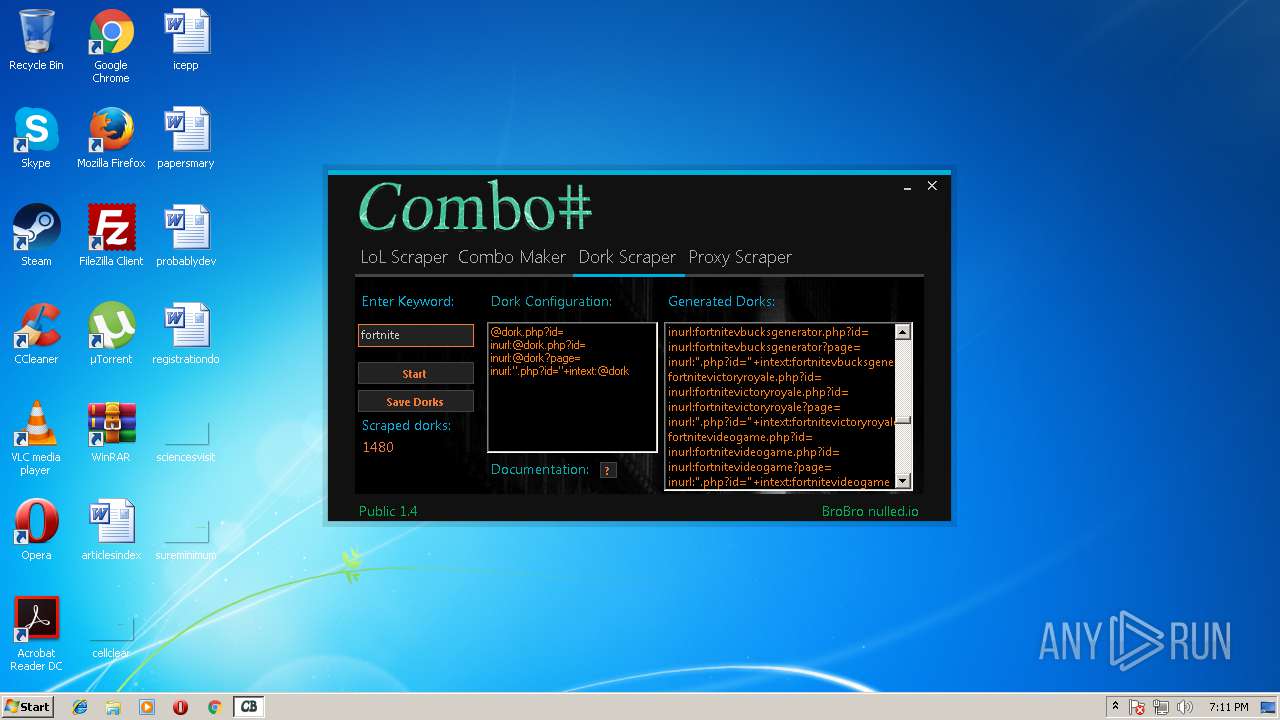Click the Chrome taskbar icon
The width and height of the screenshot is (1280, 720).
tap(214, 707)
